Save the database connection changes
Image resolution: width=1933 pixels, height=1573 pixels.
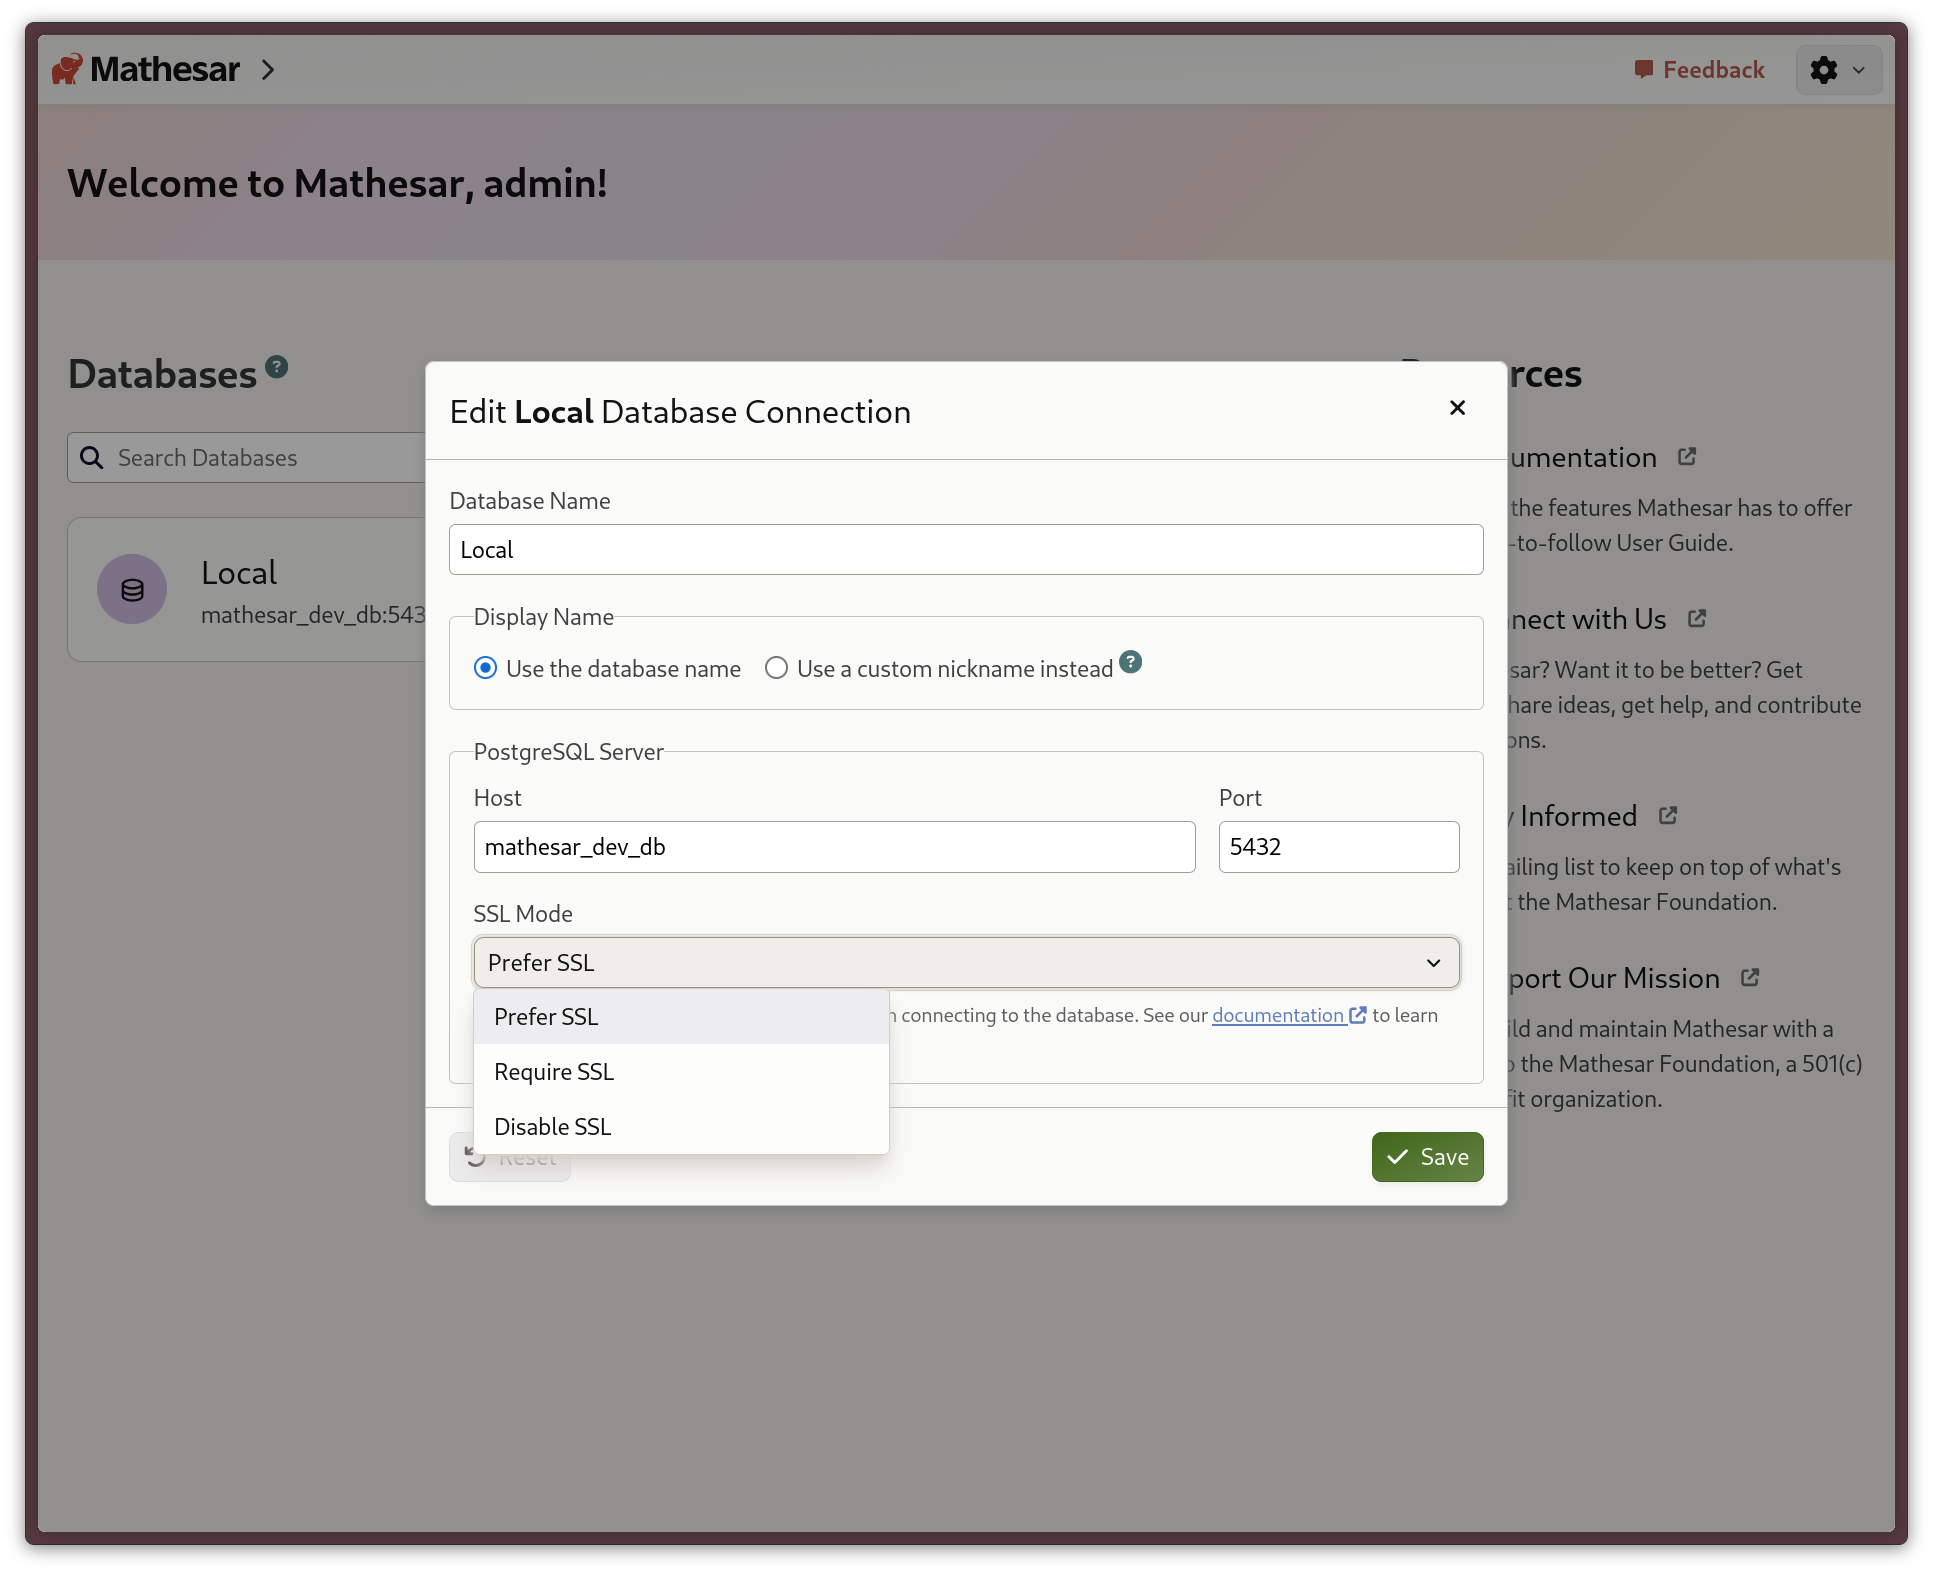tap(1427, 1156)
